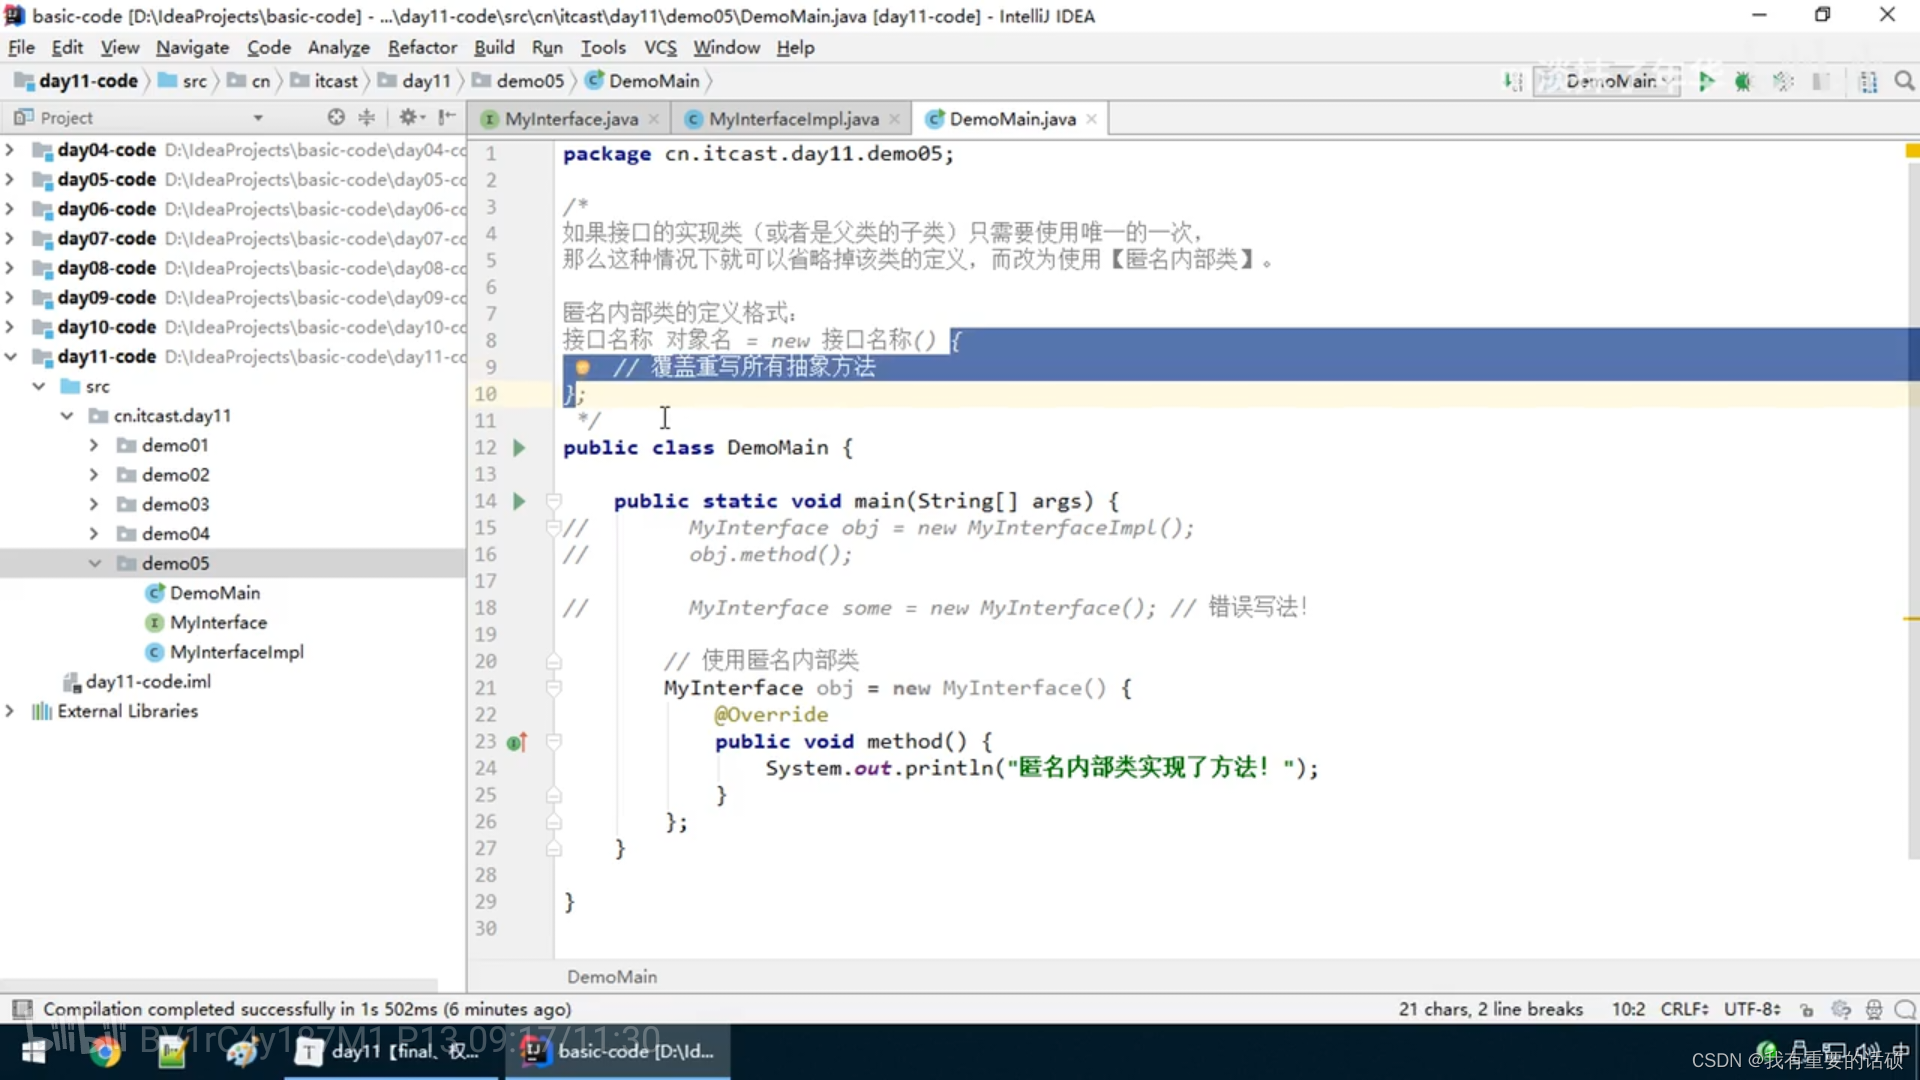The width and height of the screenshot is (1920, 1080).
Task: Click the orange marker on editor error stripe
Action: (1911, 619)
